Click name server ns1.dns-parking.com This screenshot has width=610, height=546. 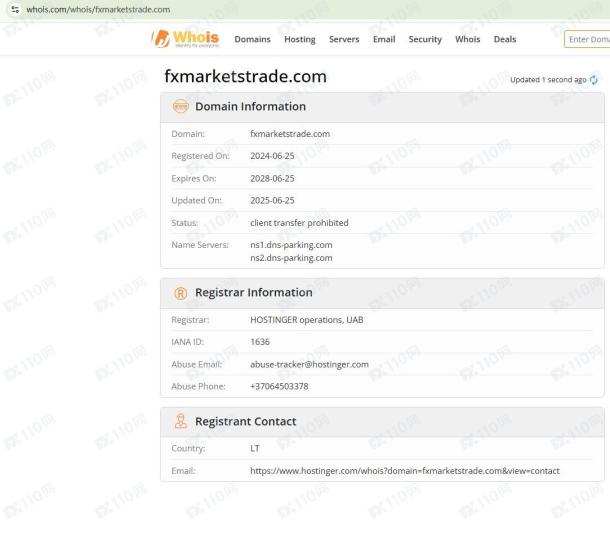click(291, 245)
